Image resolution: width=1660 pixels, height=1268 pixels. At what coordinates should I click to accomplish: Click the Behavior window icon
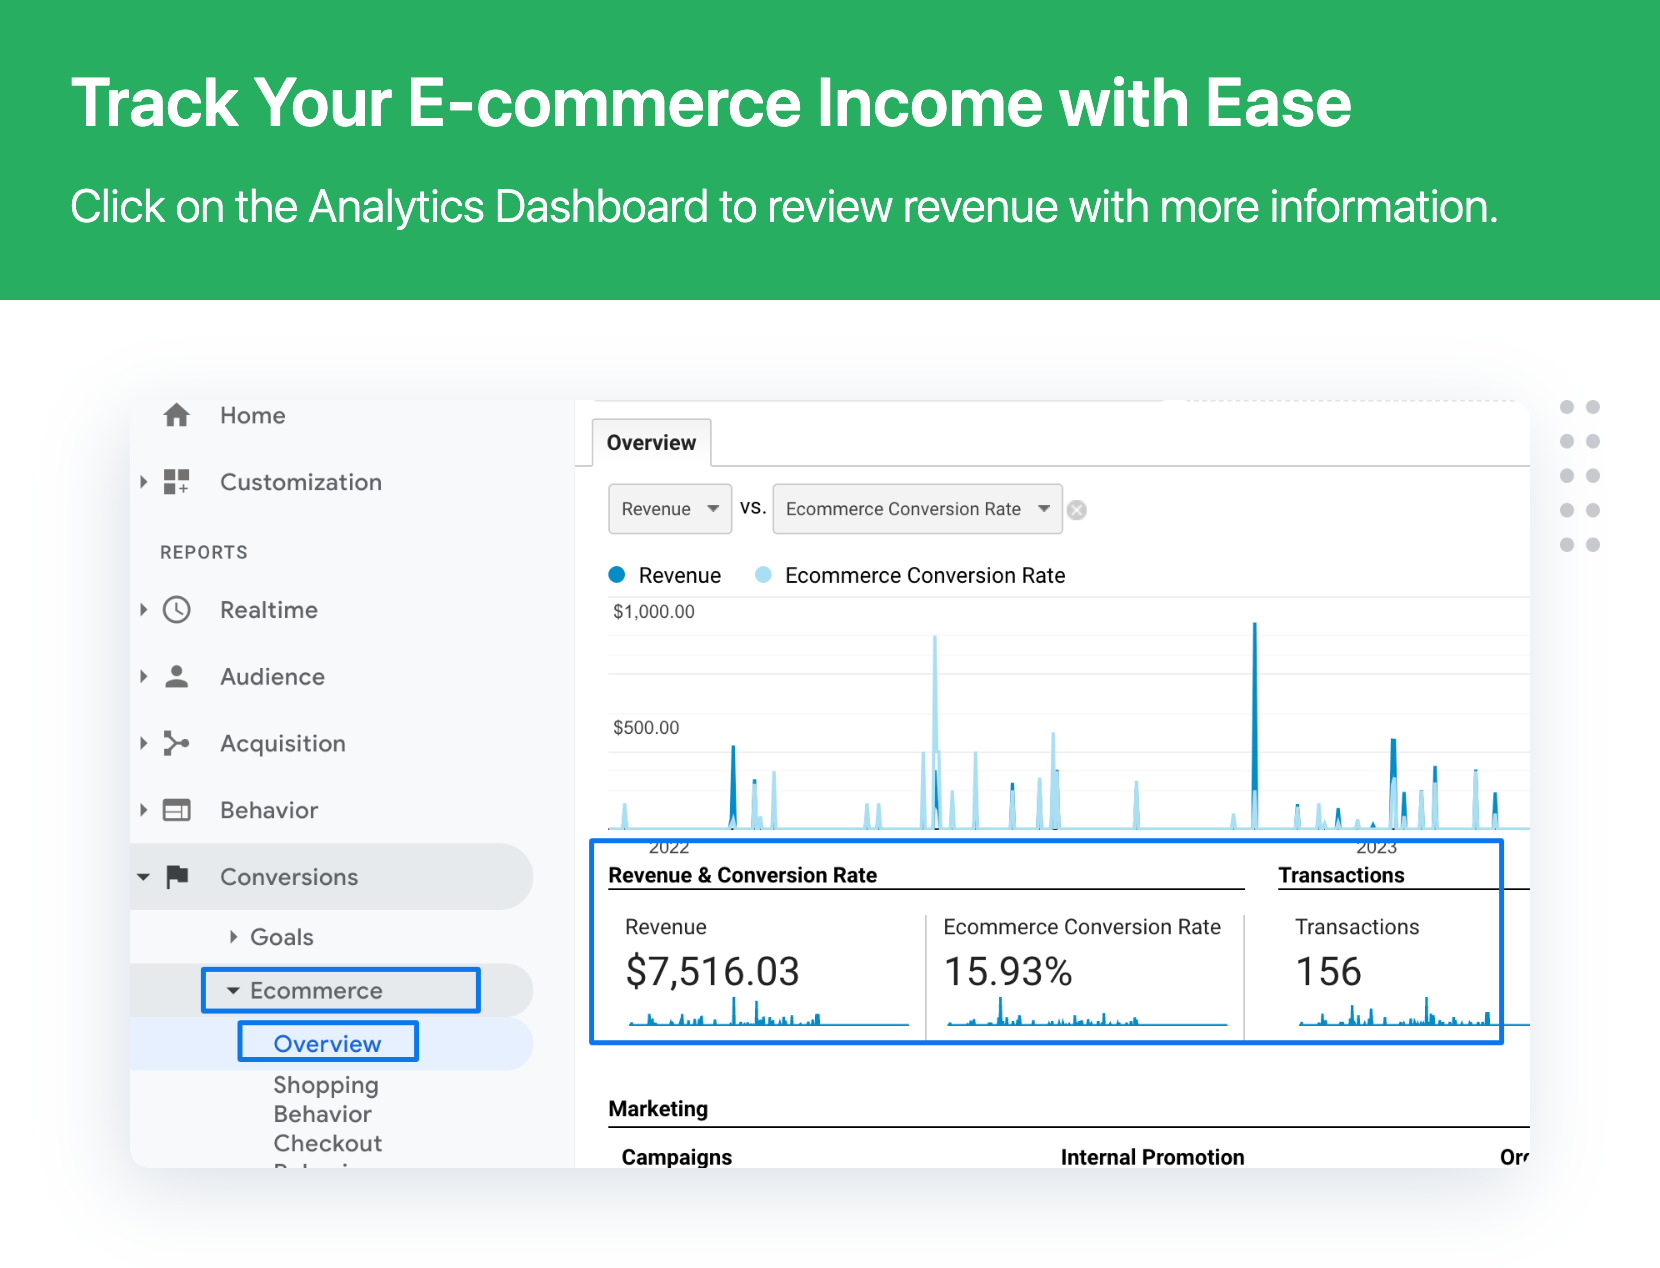(176, 810)
